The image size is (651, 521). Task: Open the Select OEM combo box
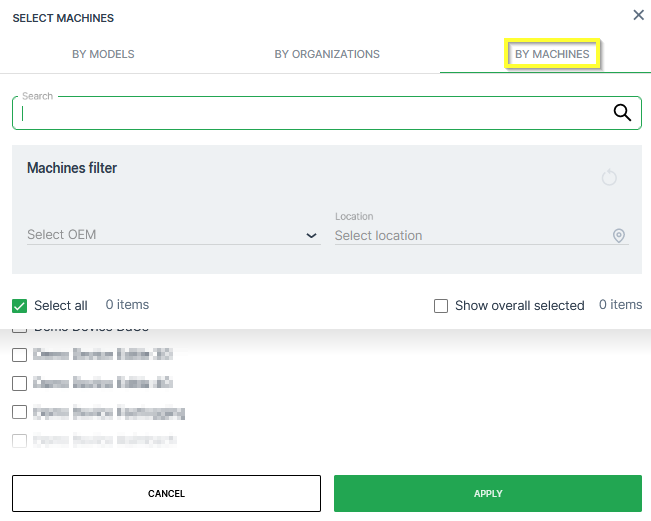pos(165,235)
